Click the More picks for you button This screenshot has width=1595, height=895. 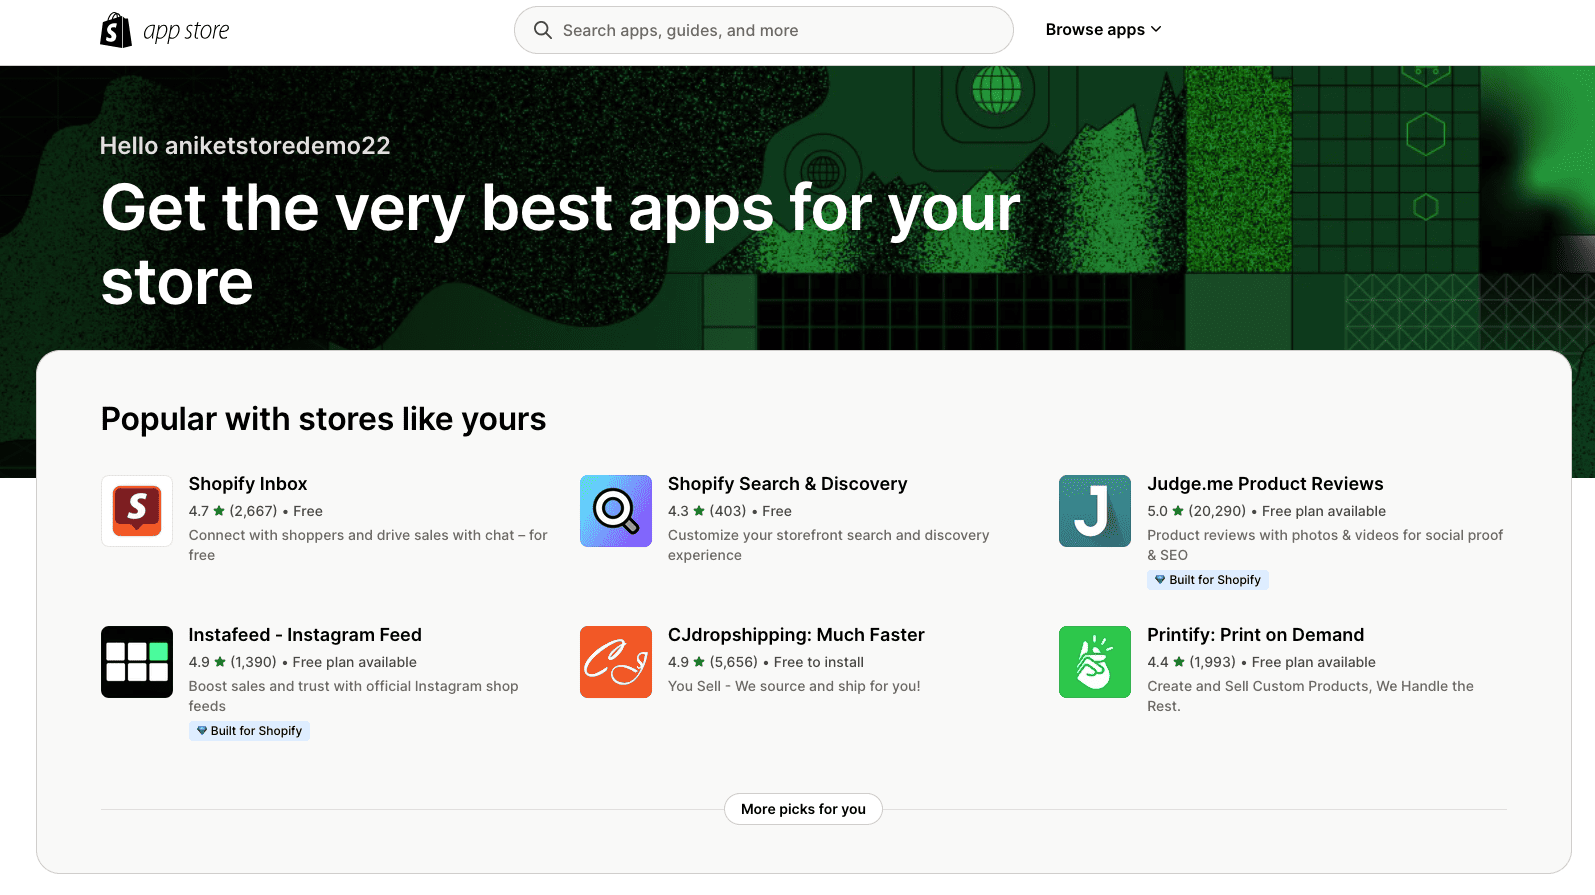click(x=803, y=809)
